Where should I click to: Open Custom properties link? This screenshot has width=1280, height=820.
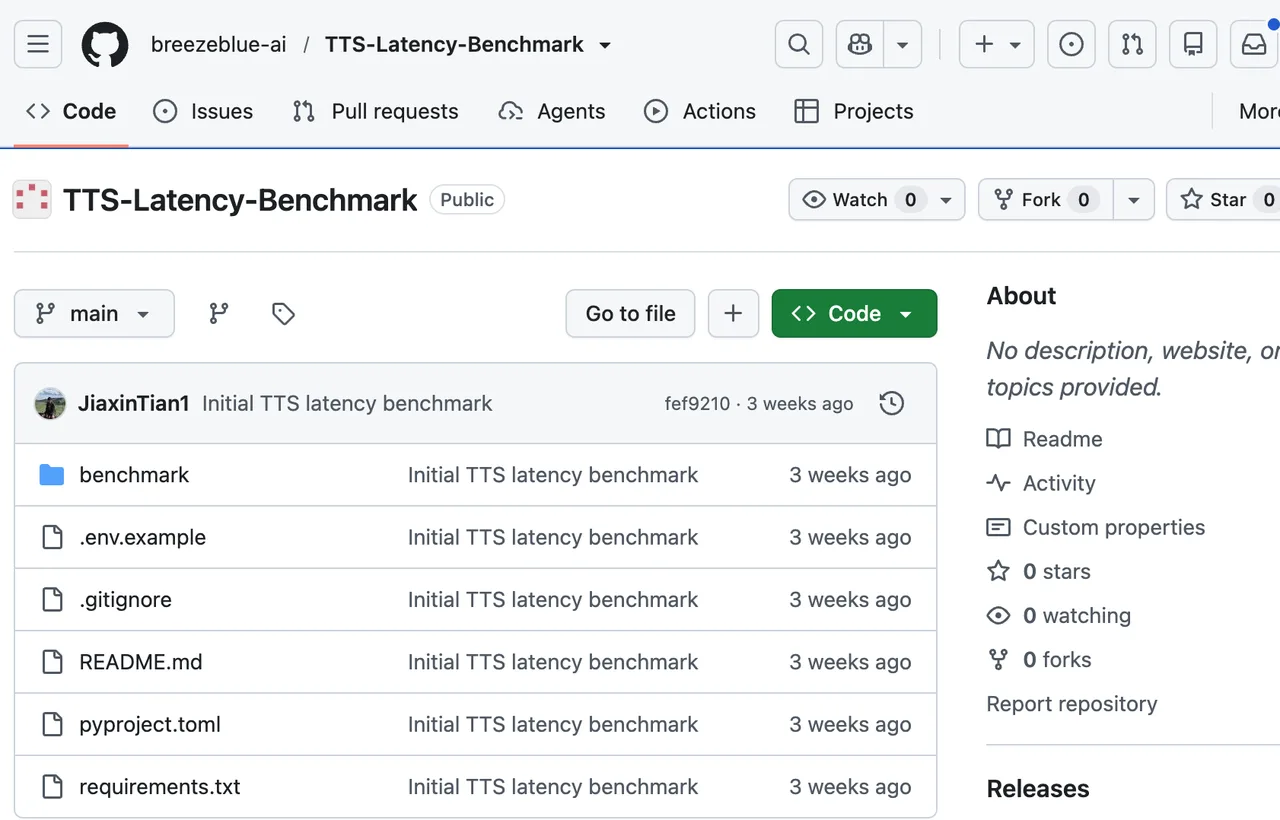coord(1097,527)
